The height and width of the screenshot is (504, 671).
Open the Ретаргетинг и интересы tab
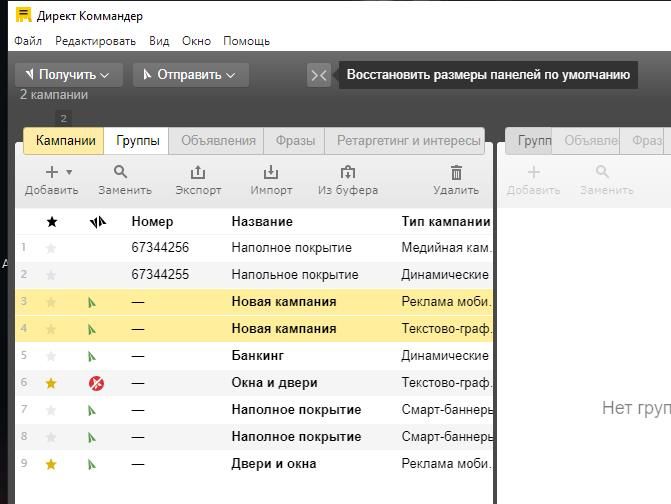(406, 141)
